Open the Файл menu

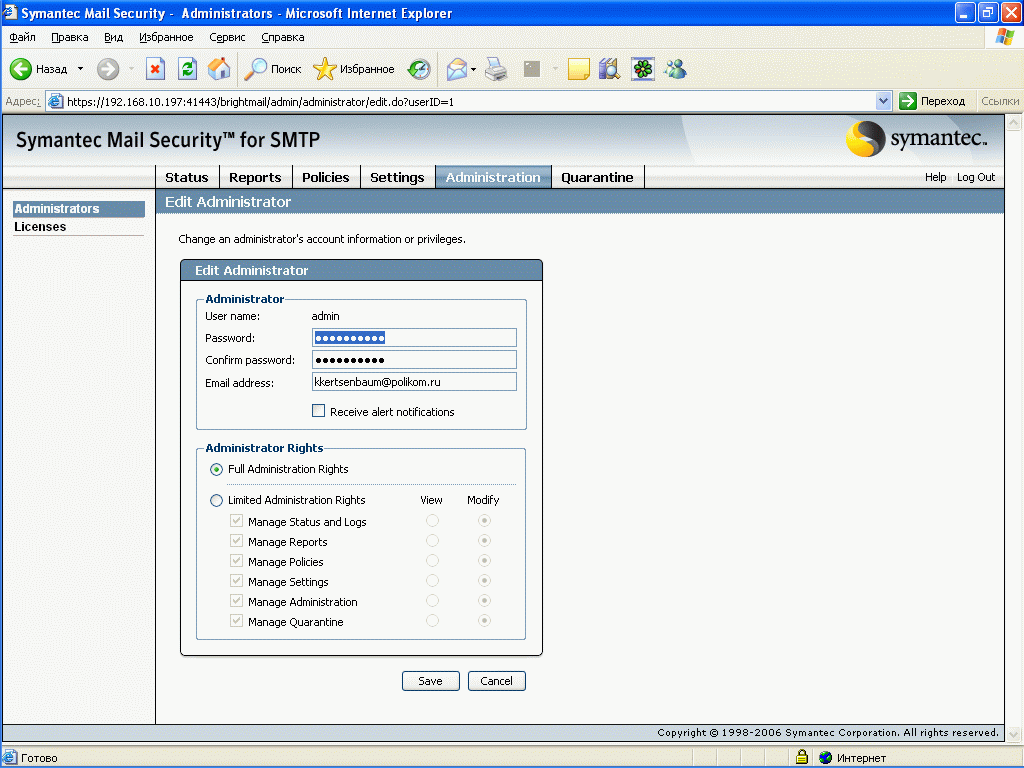point(22,37)
